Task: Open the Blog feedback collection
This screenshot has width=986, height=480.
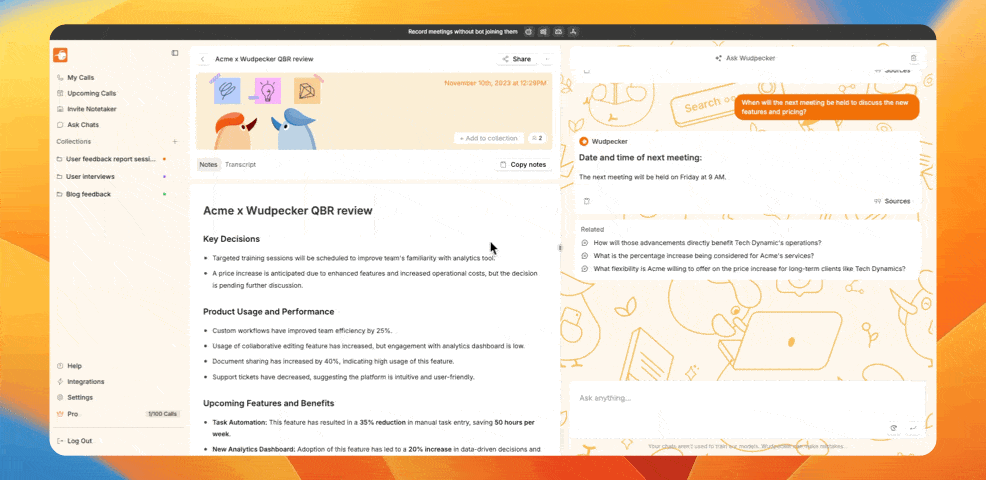Action: coord(88,194)
